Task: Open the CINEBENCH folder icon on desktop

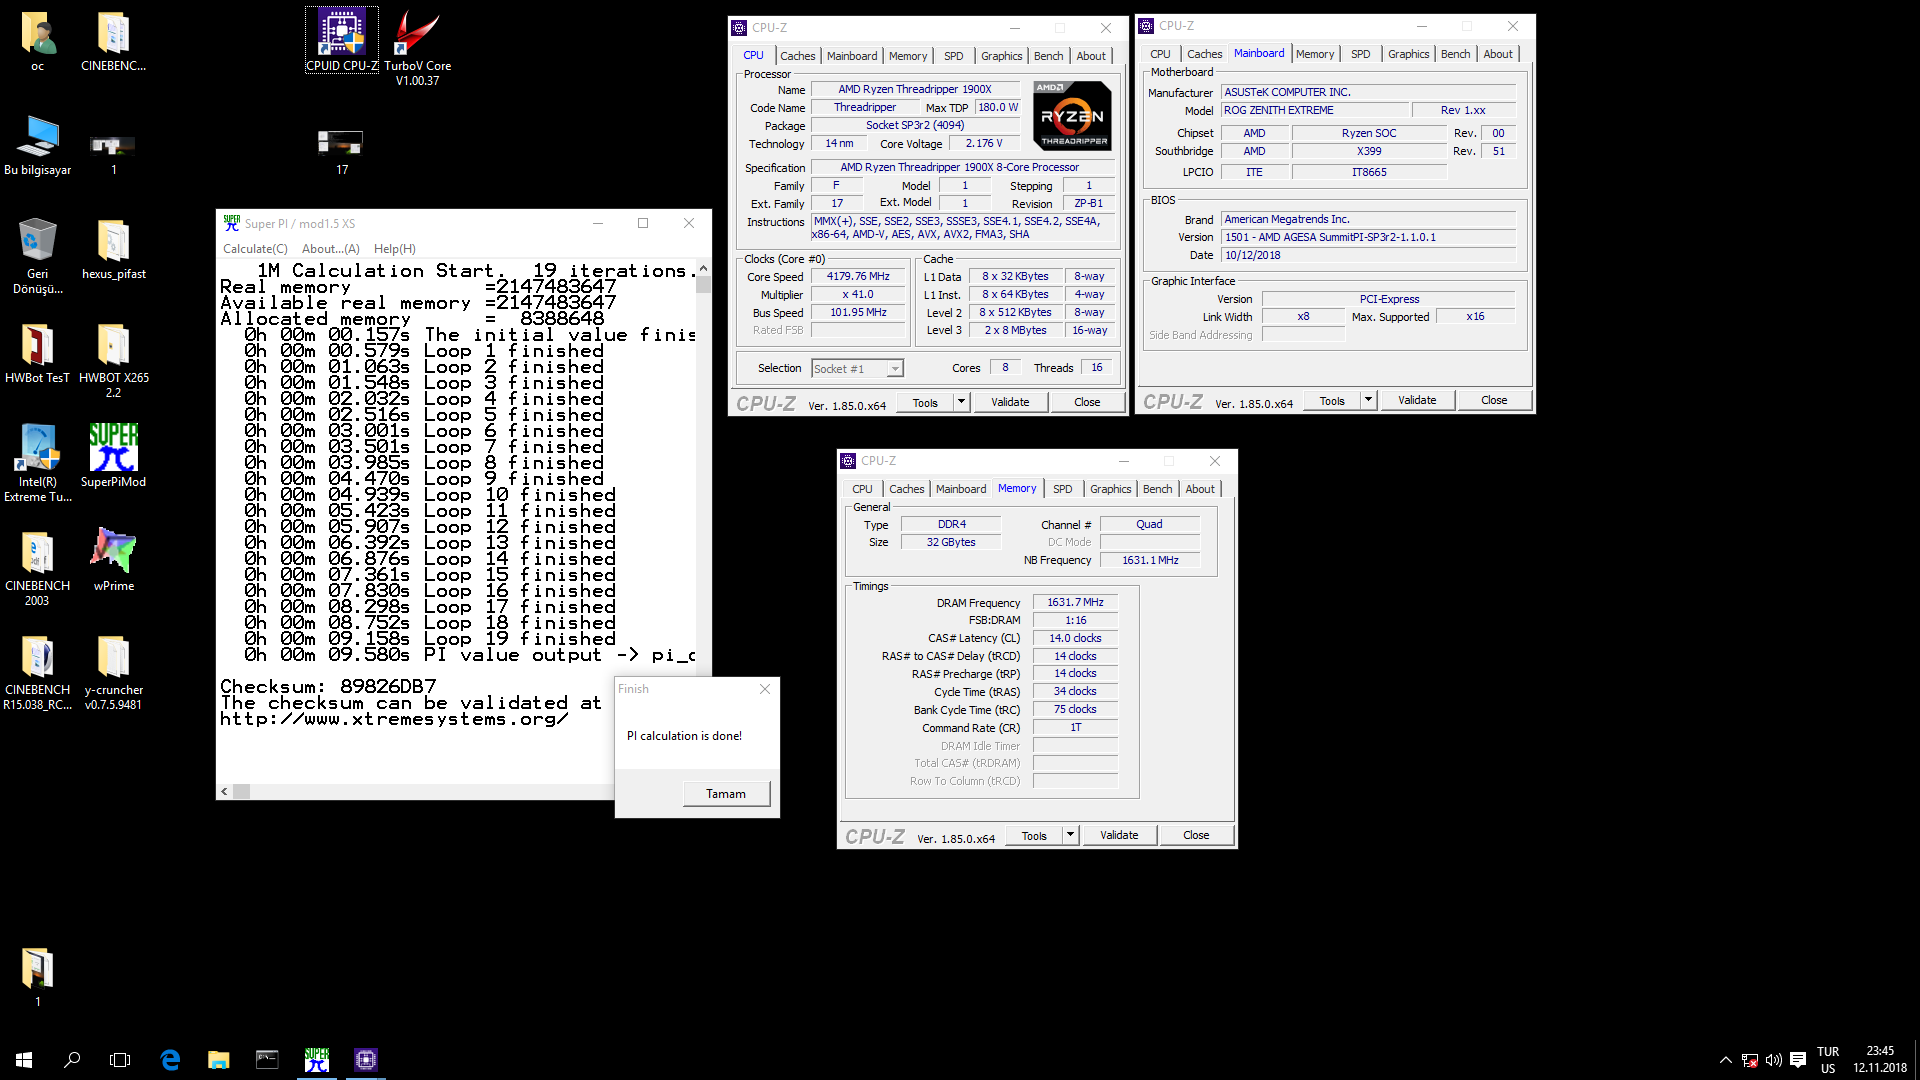Action: (x=113, y=42)
